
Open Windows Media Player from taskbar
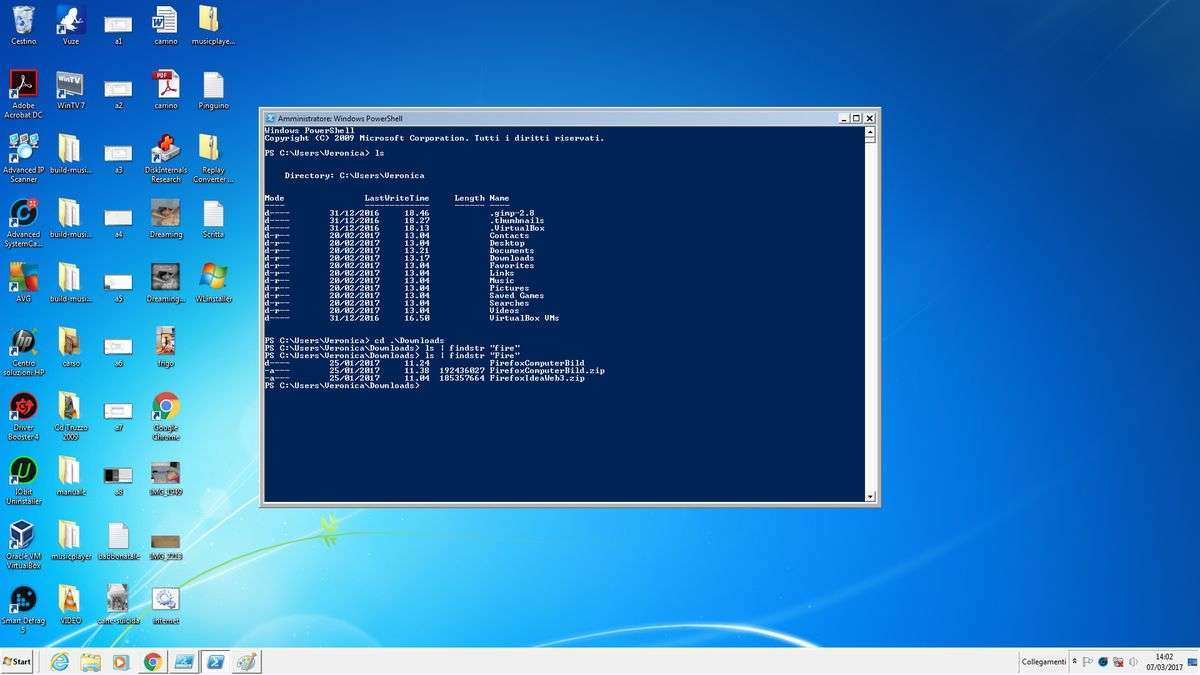click(121, 662)
